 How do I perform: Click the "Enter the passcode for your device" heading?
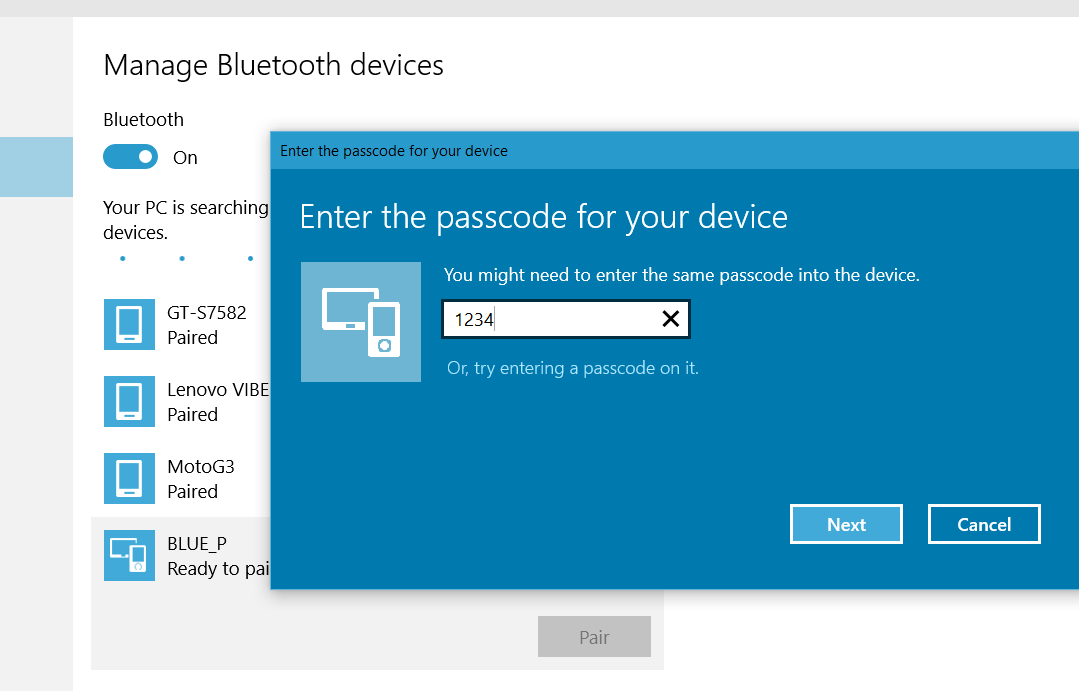coord(543,217)
